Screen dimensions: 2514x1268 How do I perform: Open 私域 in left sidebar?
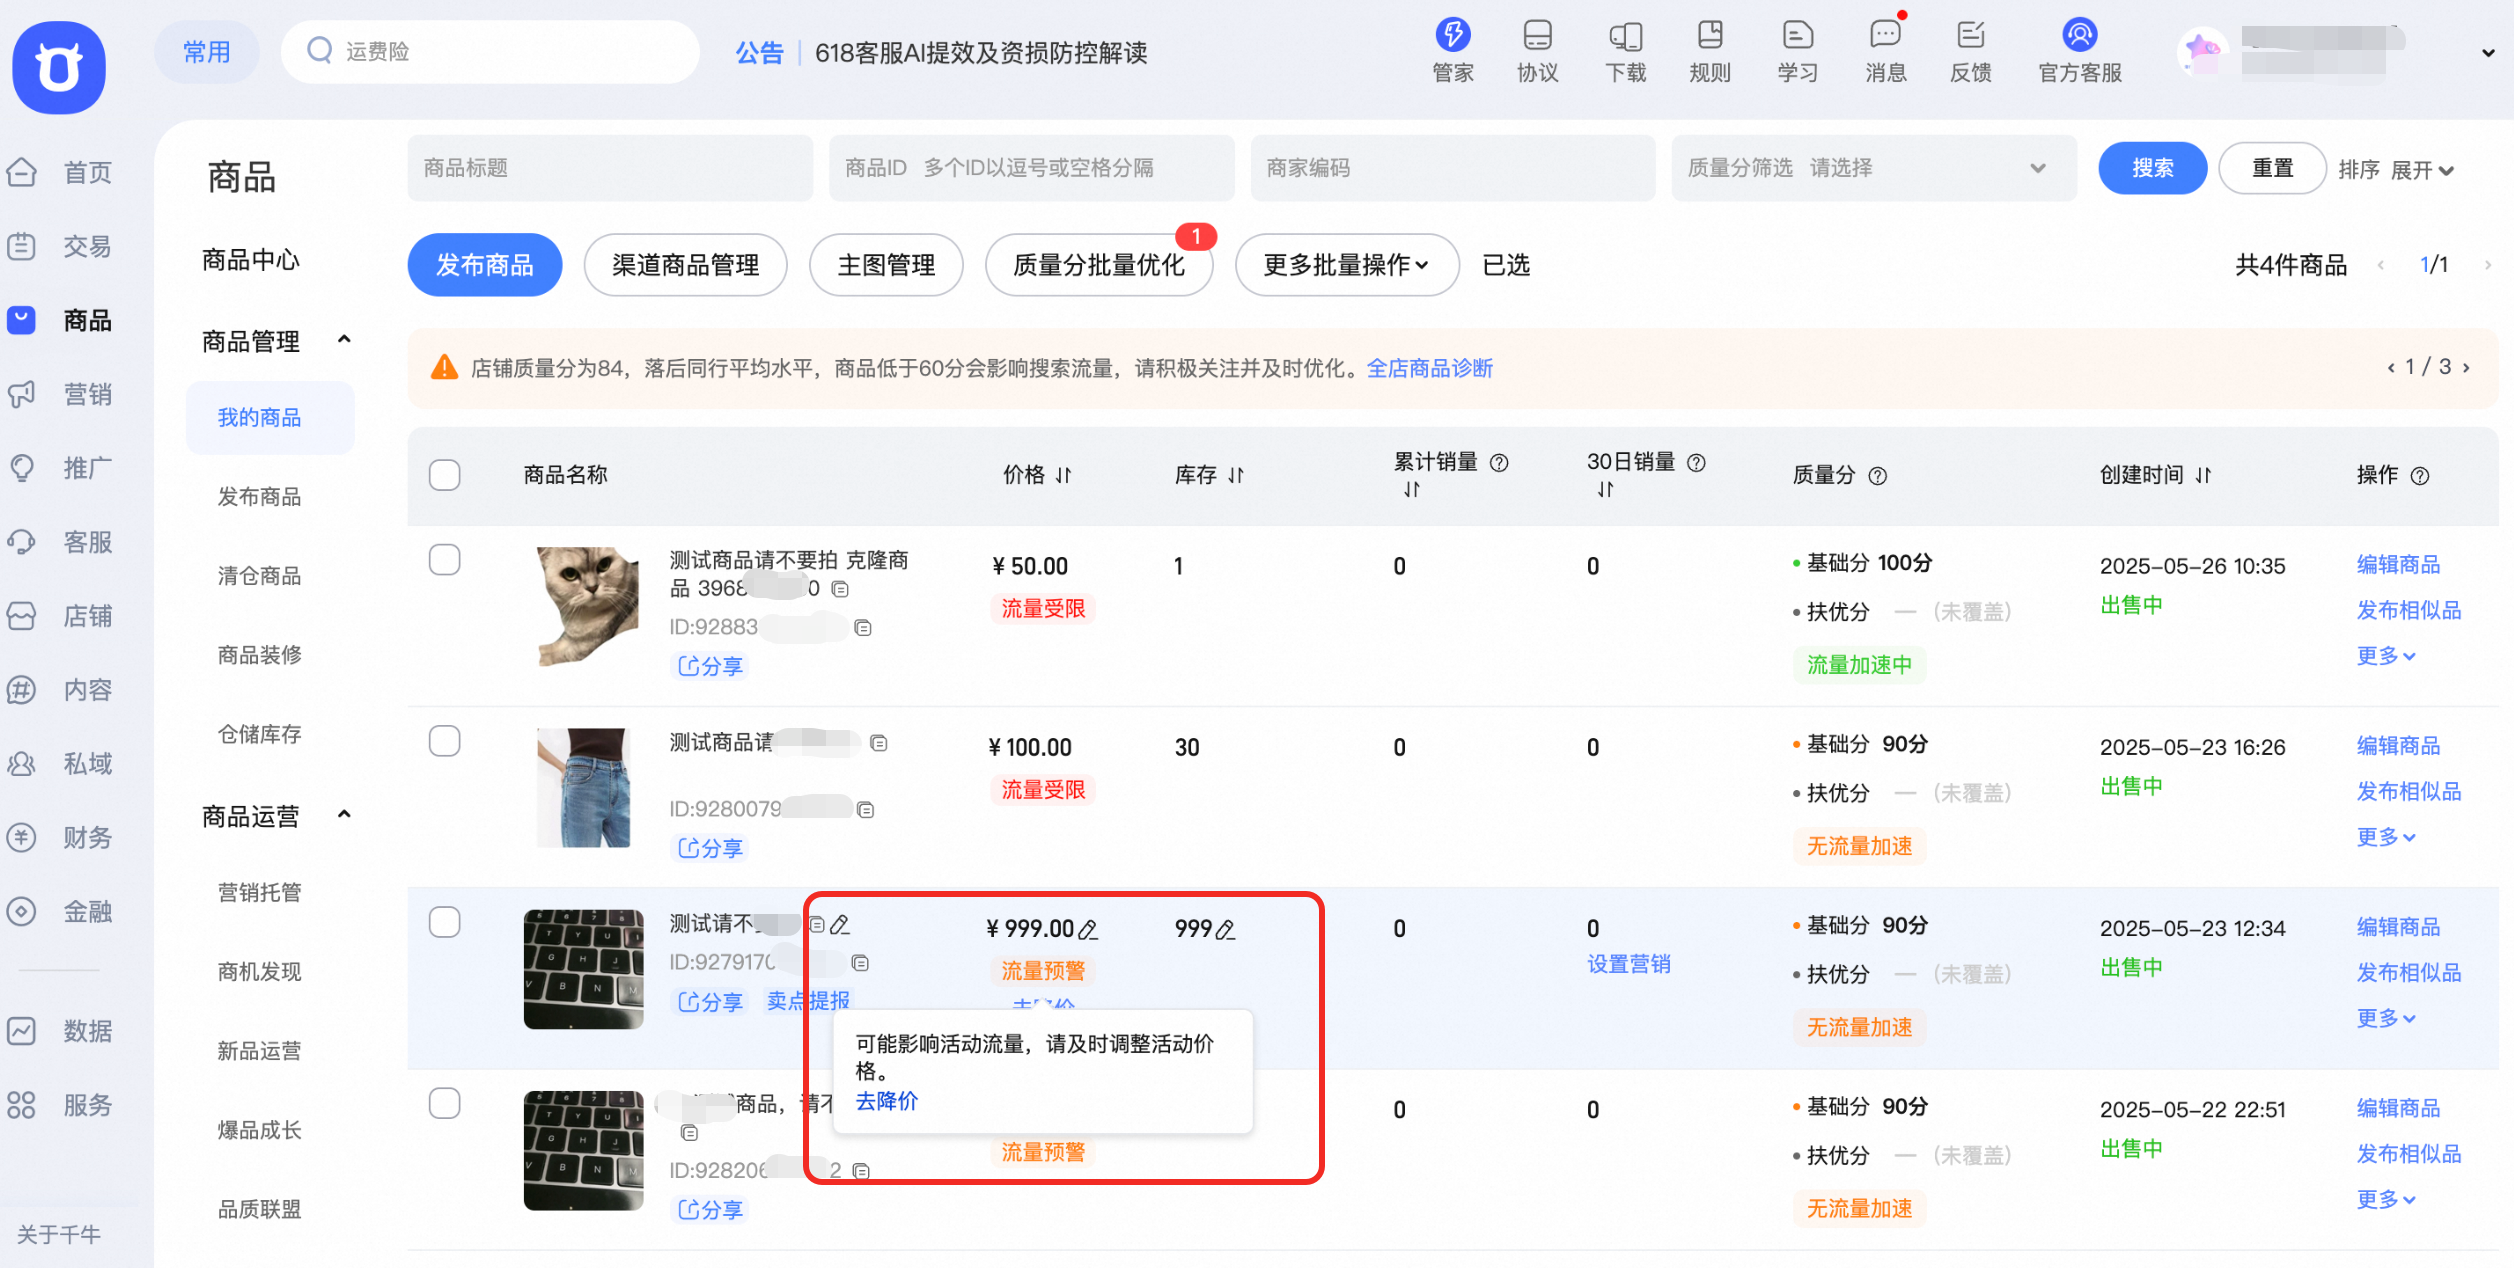(60, 764)
